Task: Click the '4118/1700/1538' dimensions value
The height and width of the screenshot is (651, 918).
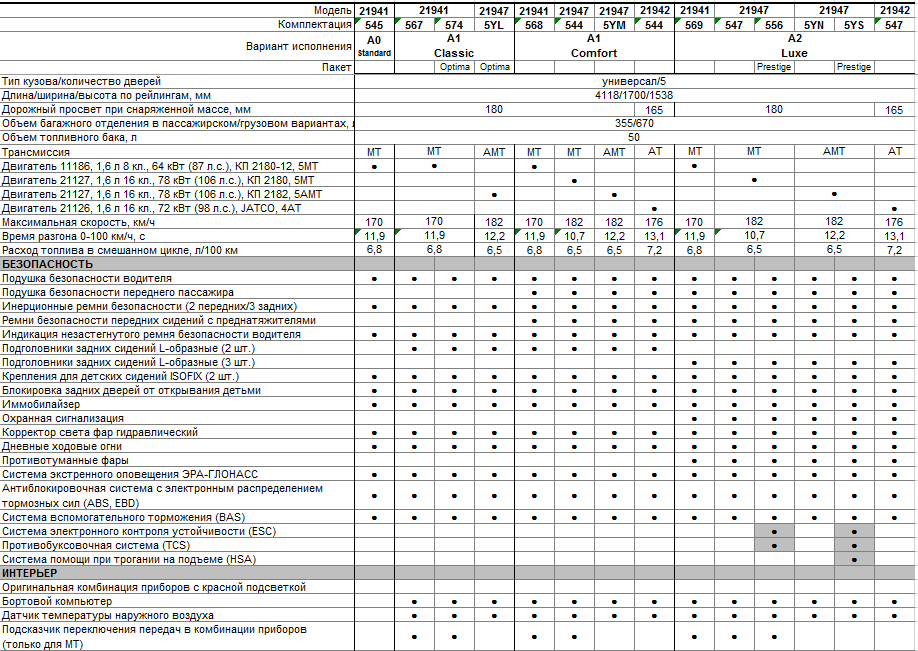Action: 634,95
